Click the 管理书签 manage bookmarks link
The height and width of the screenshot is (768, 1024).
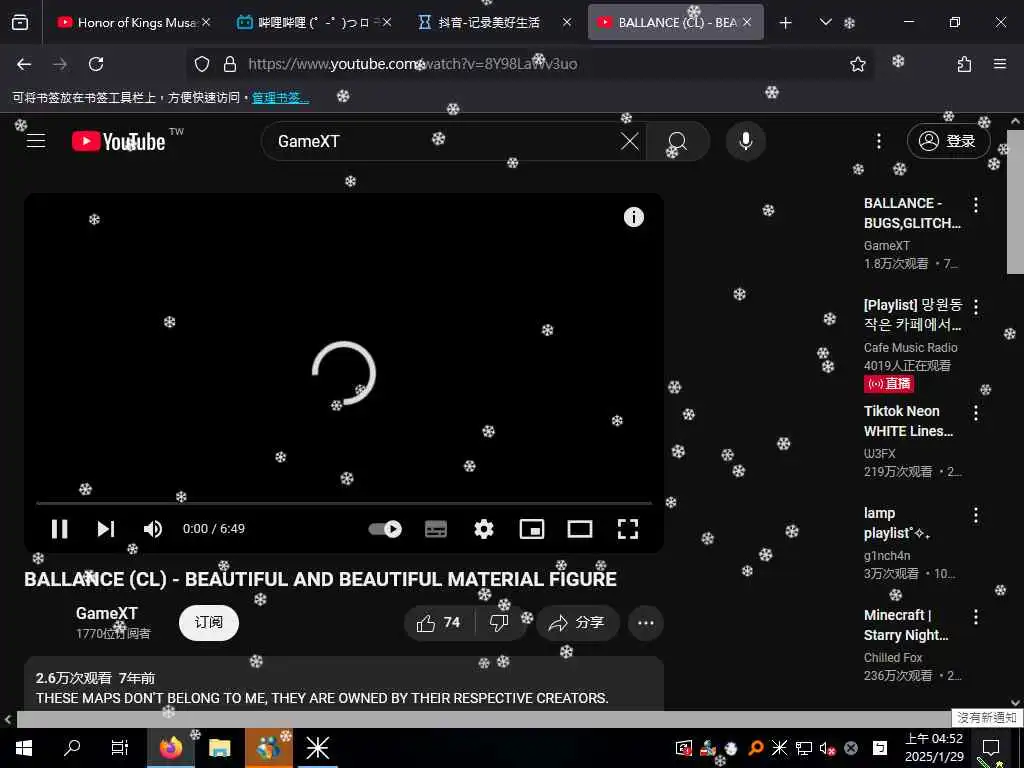pyautogui.click(x=280, y=98)
